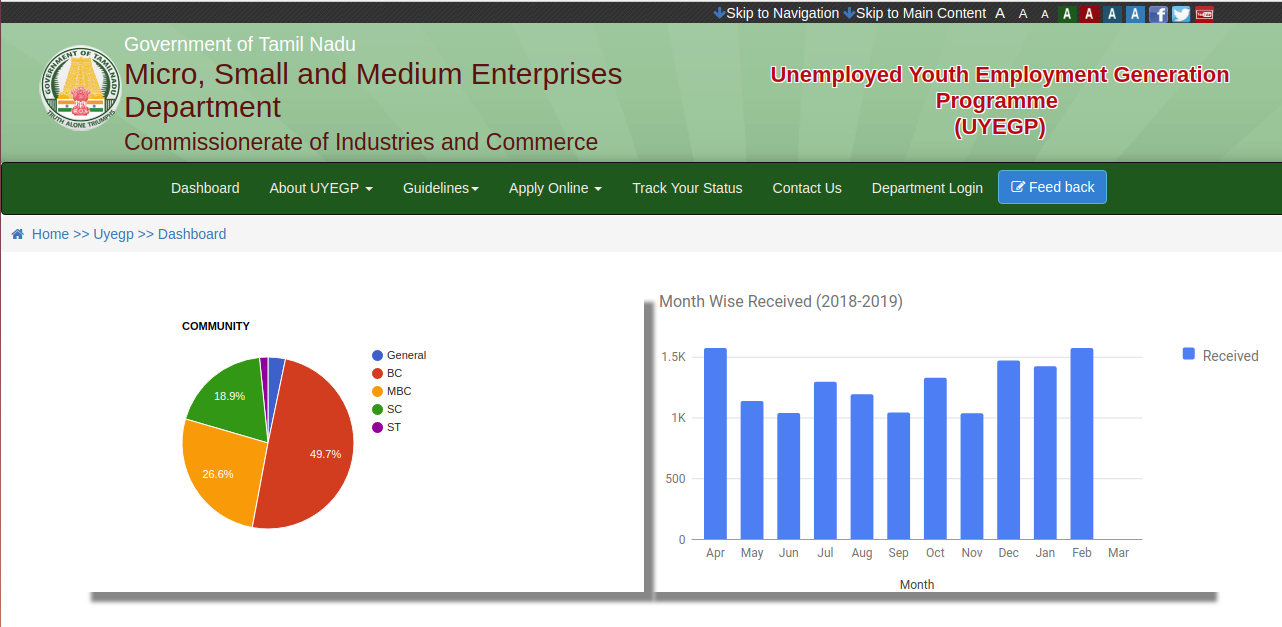Open the Twitter page icon

(1181, 14)
